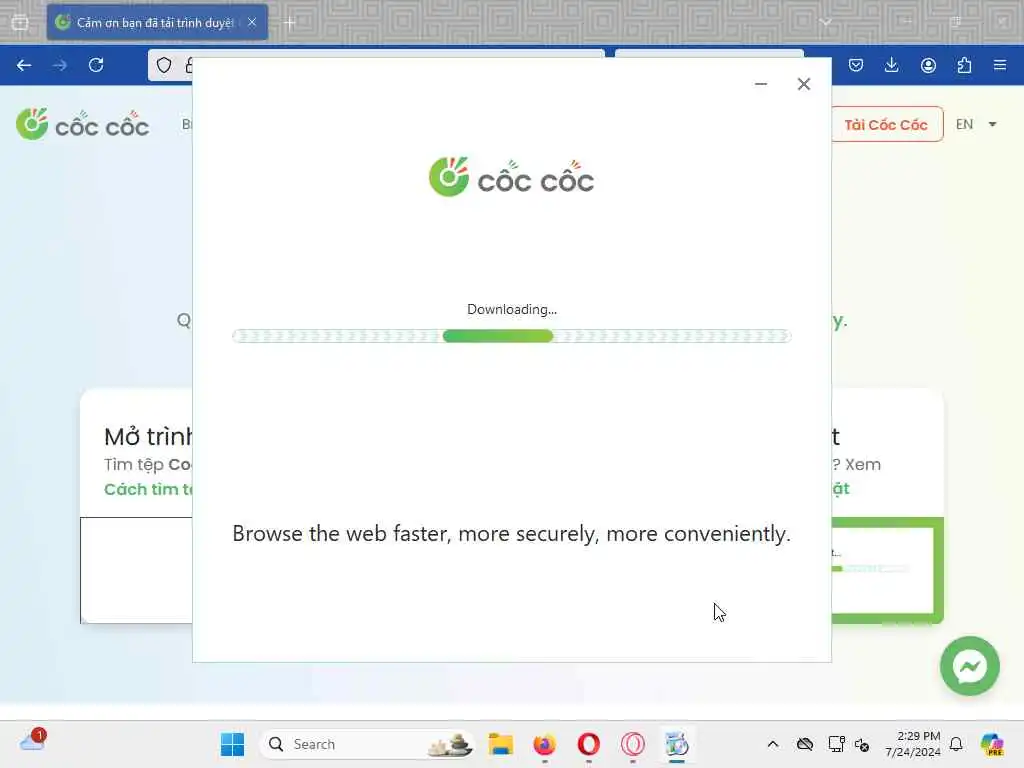
Task: Switch to Firefox in the taskbar
Action: (x=545, y=744)
